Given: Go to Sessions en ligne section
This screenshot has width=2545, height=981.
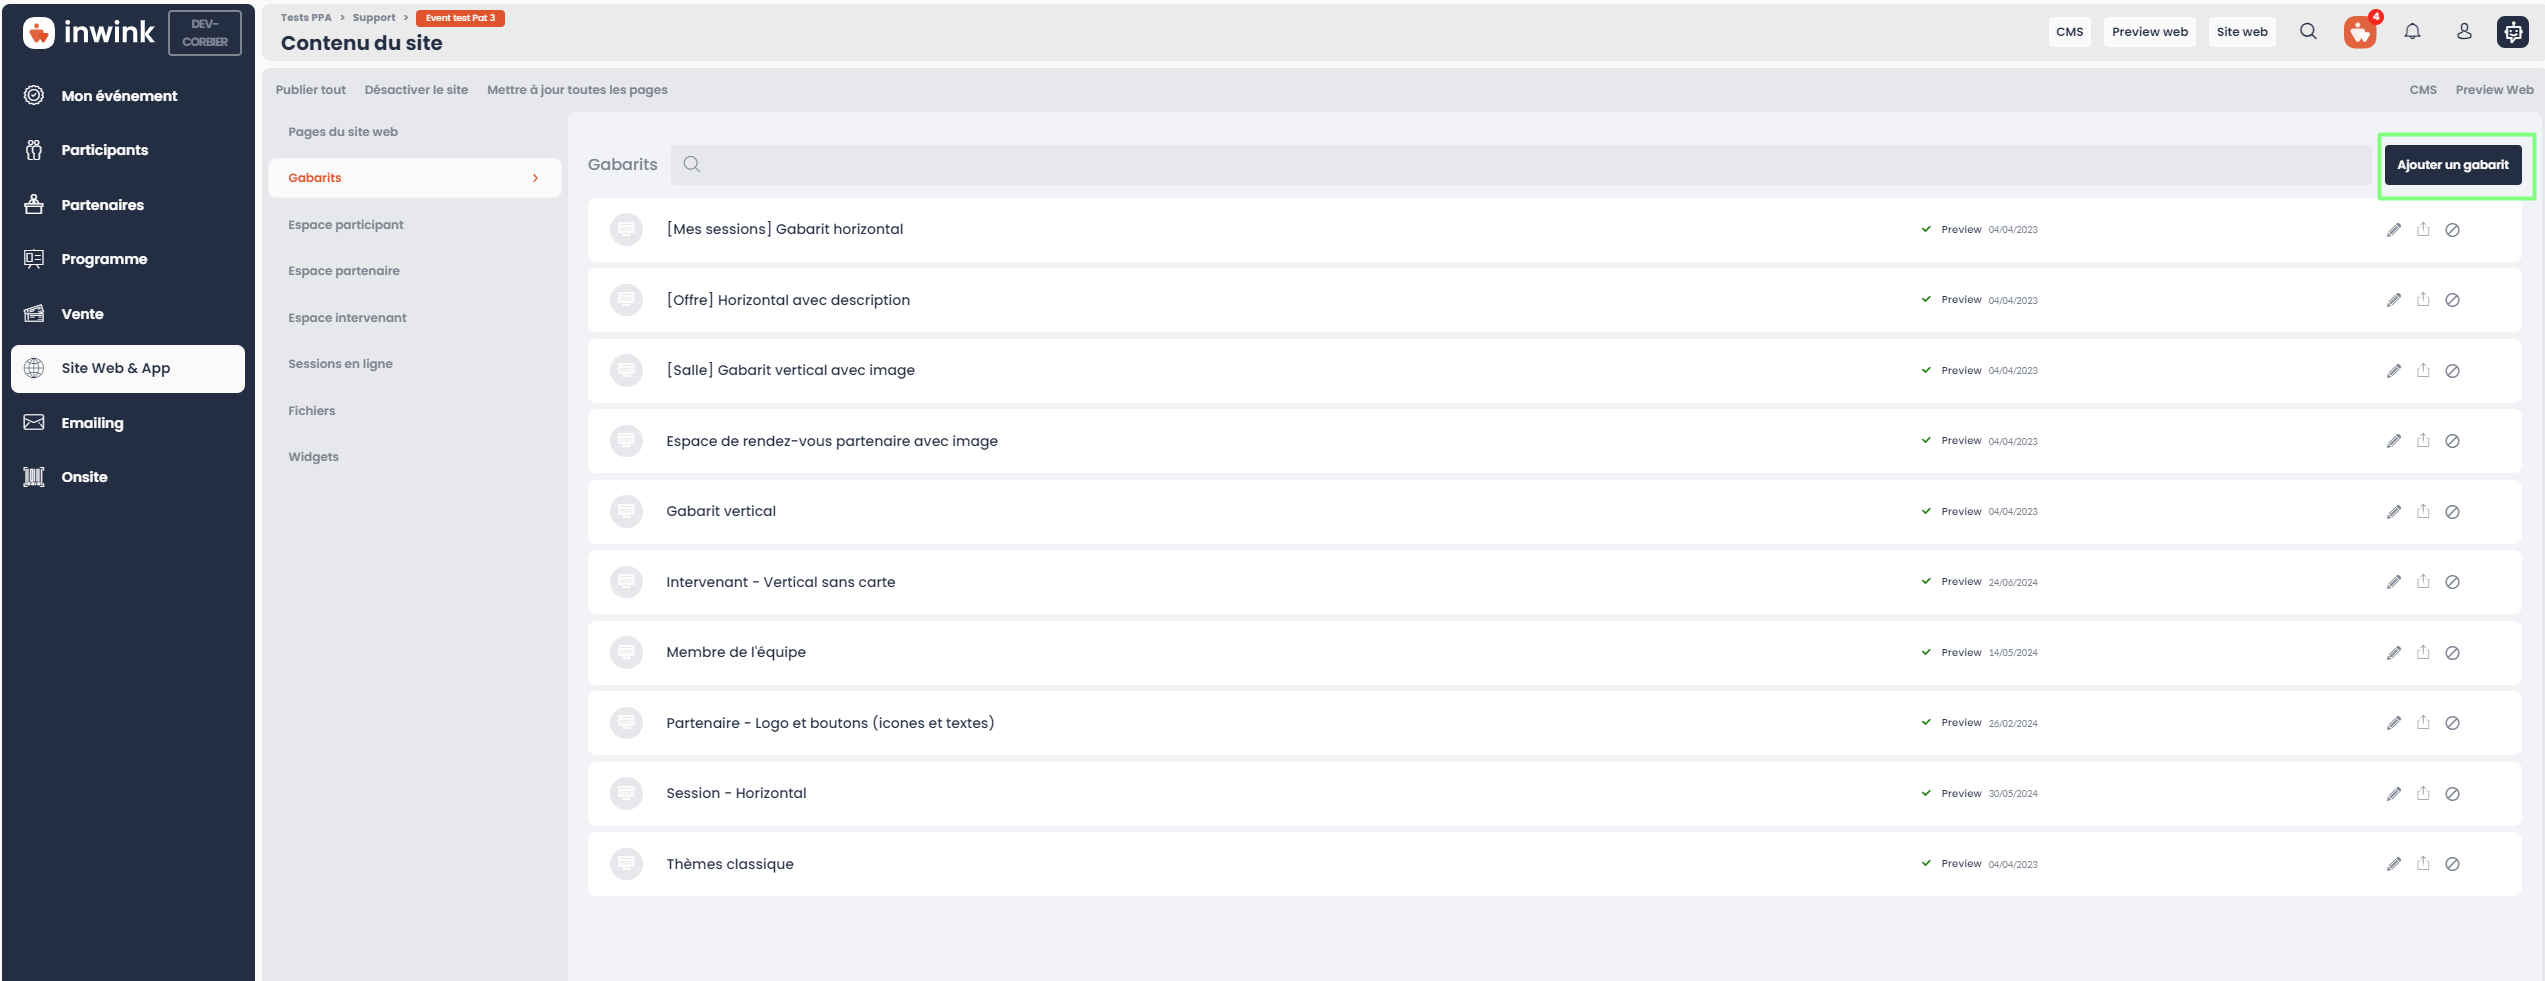Looking at the screenshot, I should click(x=340, y=364).
